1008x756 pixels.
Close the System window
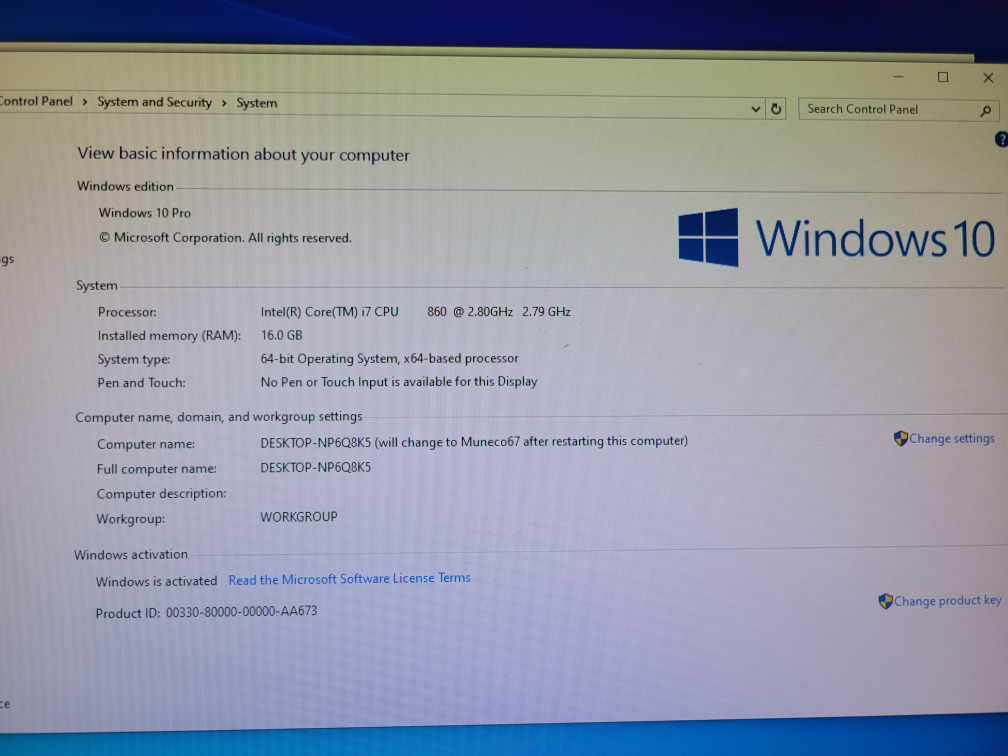tap(988, 78)
